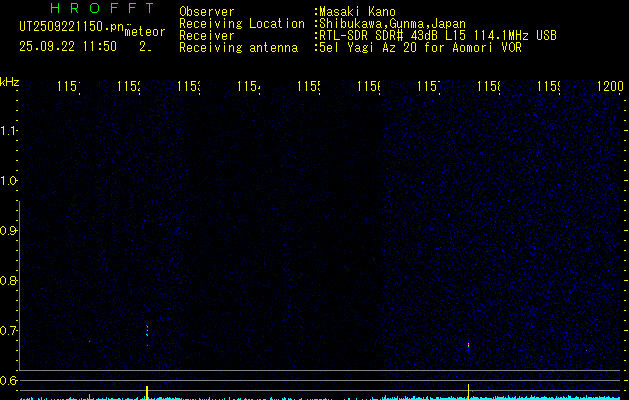Select the filename UT2509221150.pn text
This screenshot has width=629, height=400.
point(71,27)
